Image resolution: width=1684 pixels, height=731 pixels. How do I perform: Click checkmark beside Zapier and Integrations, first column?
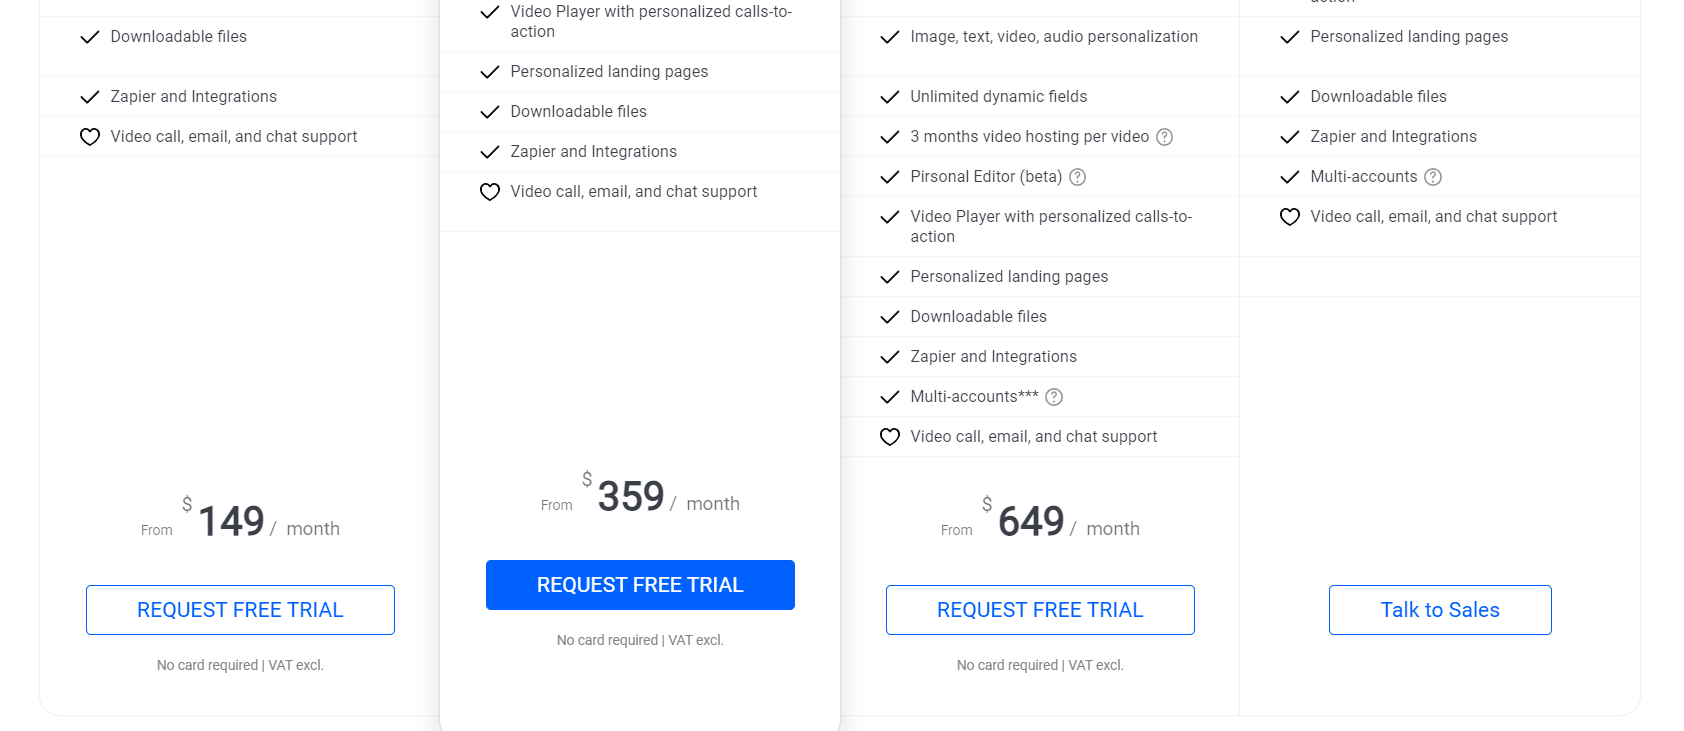click(89, 96)
